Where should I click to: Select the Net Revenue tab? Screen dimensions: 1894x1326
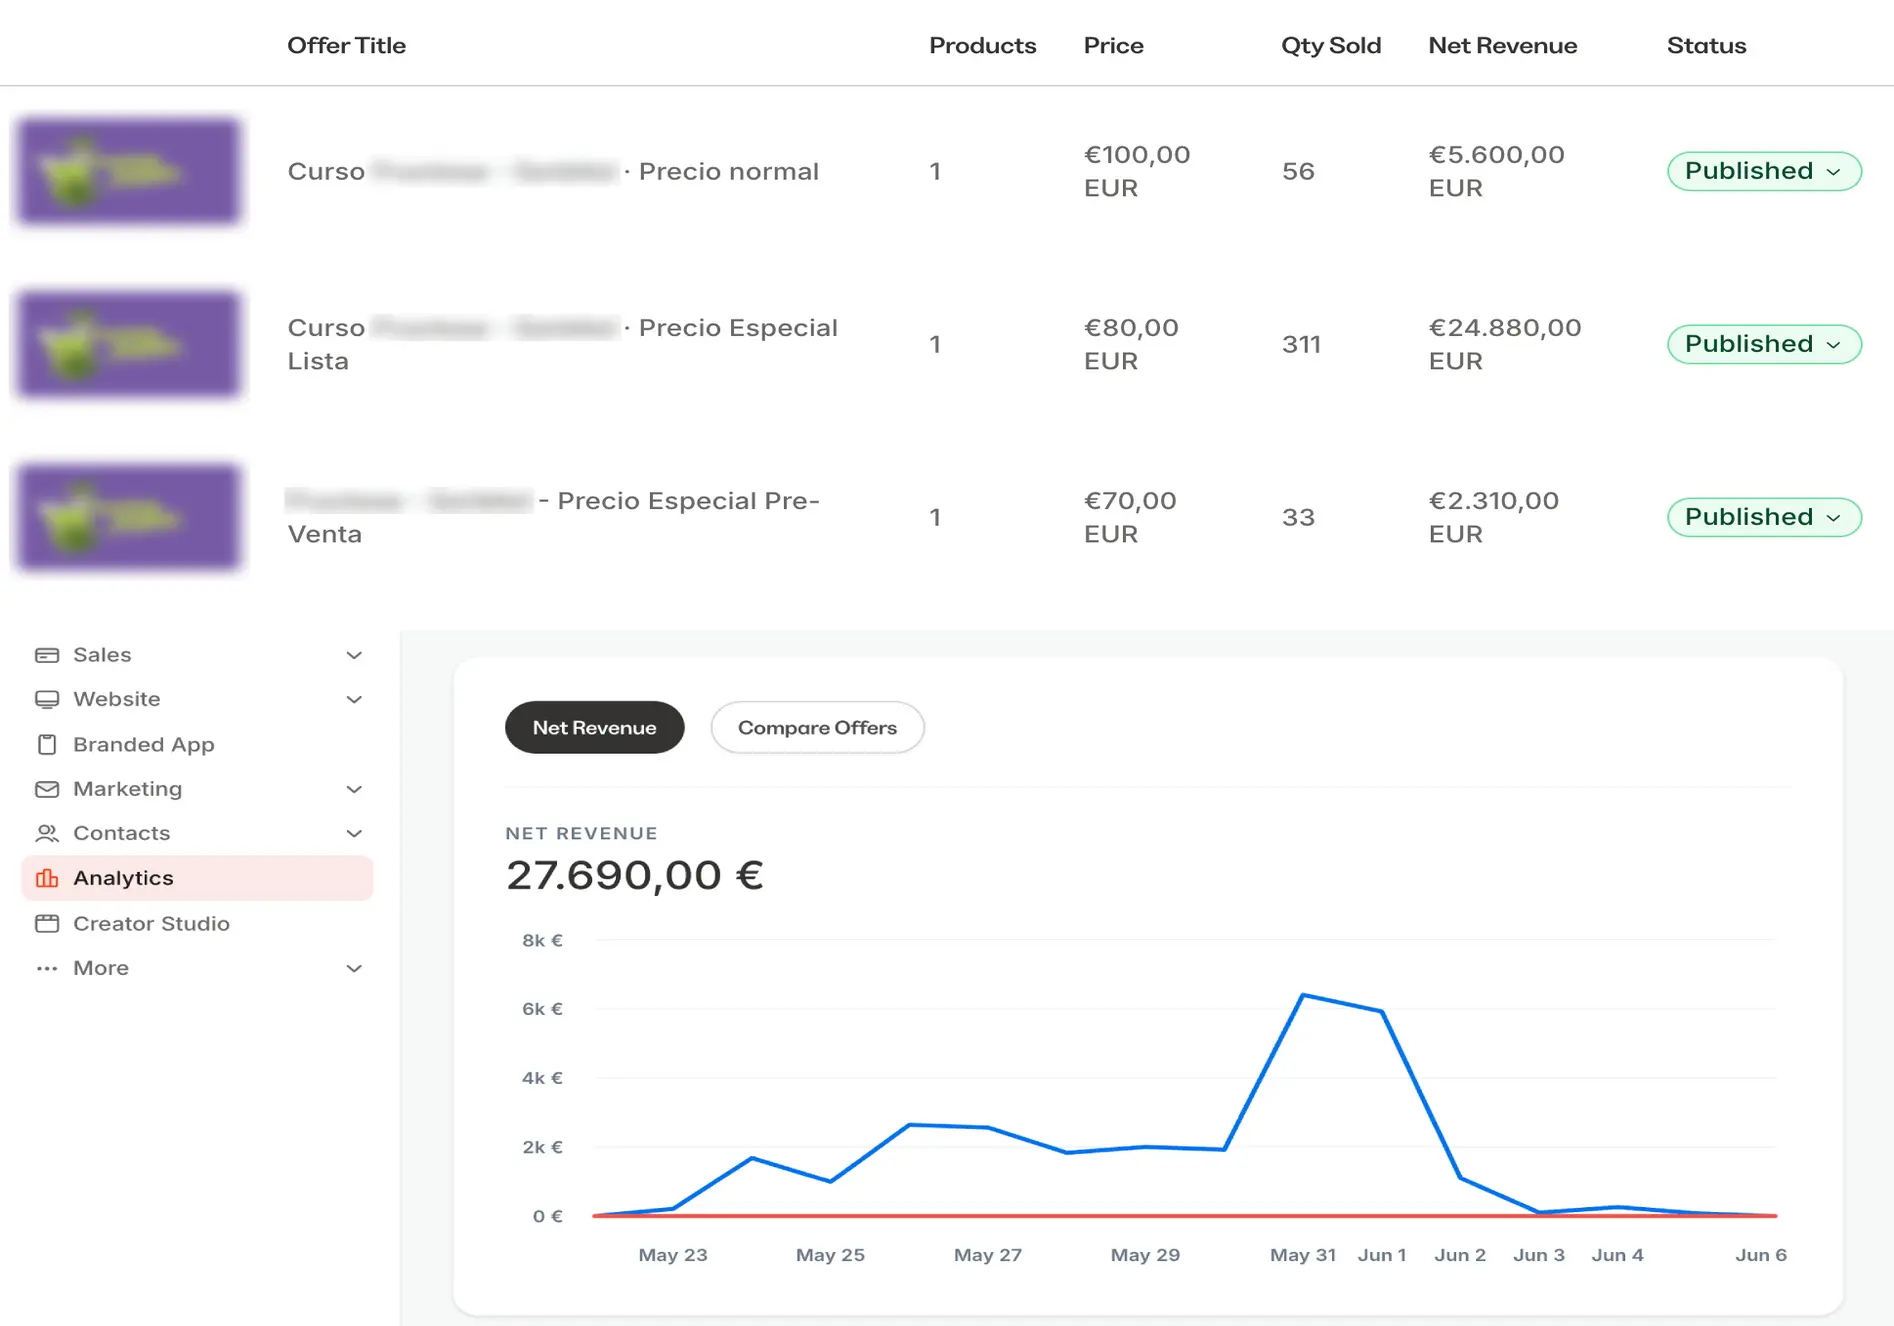594,727
